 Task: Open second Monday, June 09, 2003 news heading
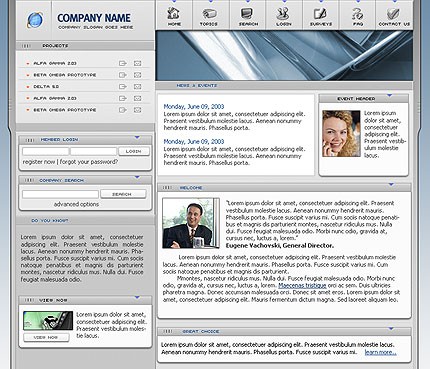[194, 142]
